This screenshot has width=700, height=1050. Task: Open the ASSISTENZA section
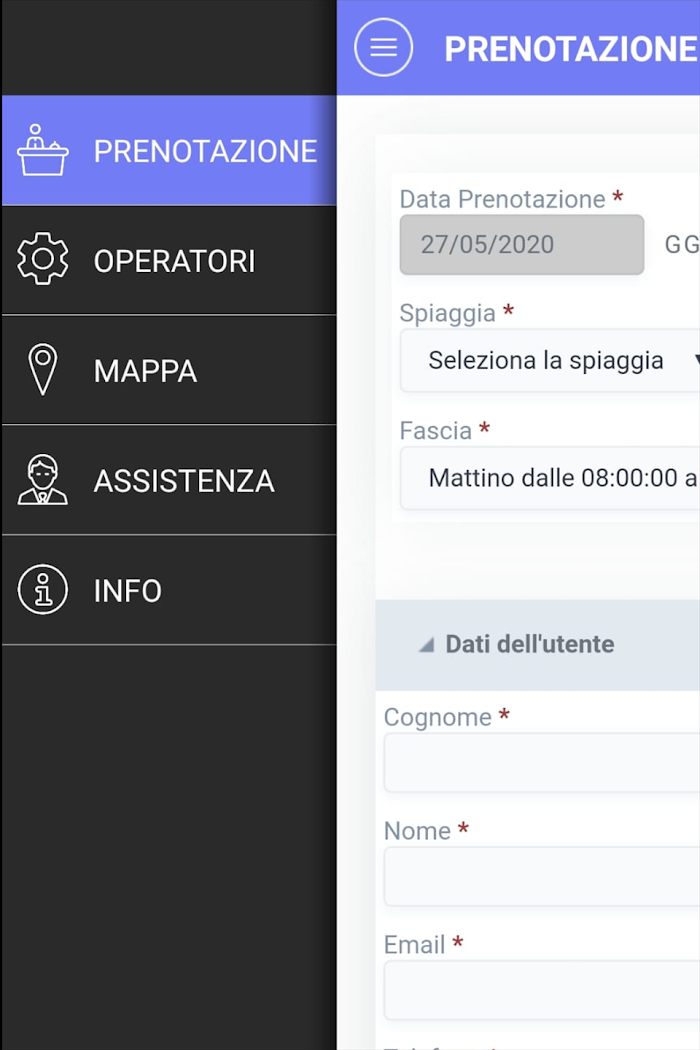pyautogui.click(x=169, y=480)
